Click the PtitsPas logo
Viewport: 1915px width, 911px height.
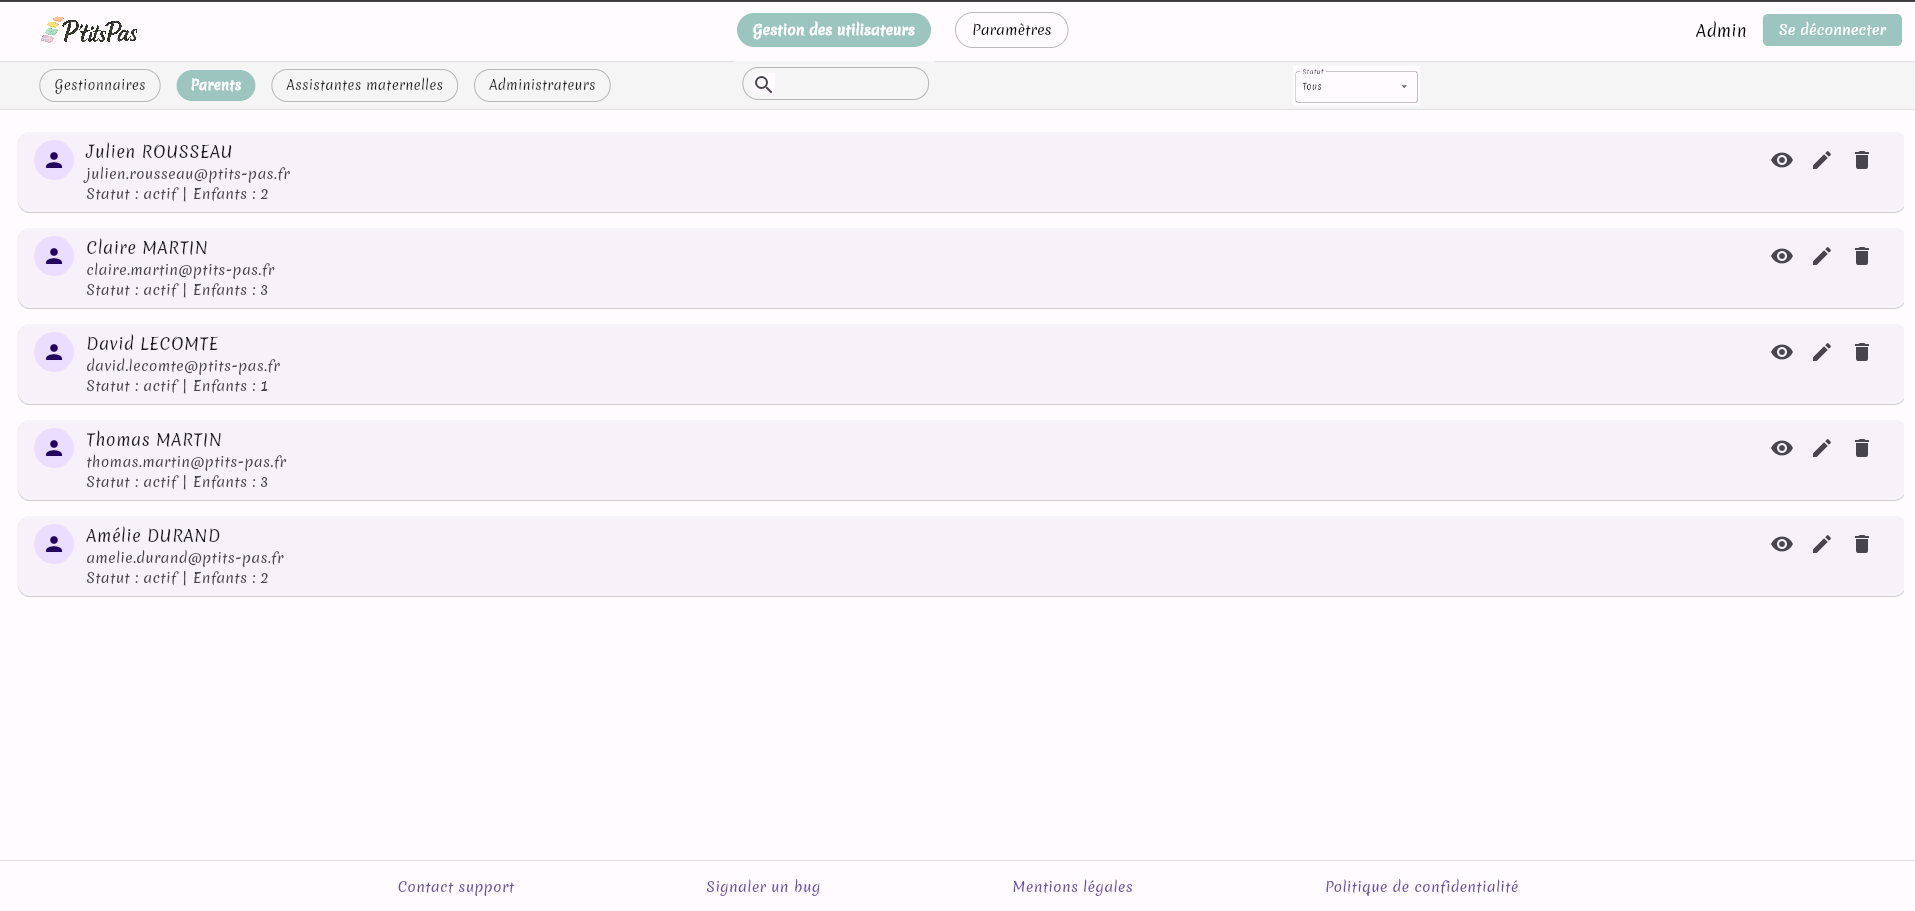point(90,31)
